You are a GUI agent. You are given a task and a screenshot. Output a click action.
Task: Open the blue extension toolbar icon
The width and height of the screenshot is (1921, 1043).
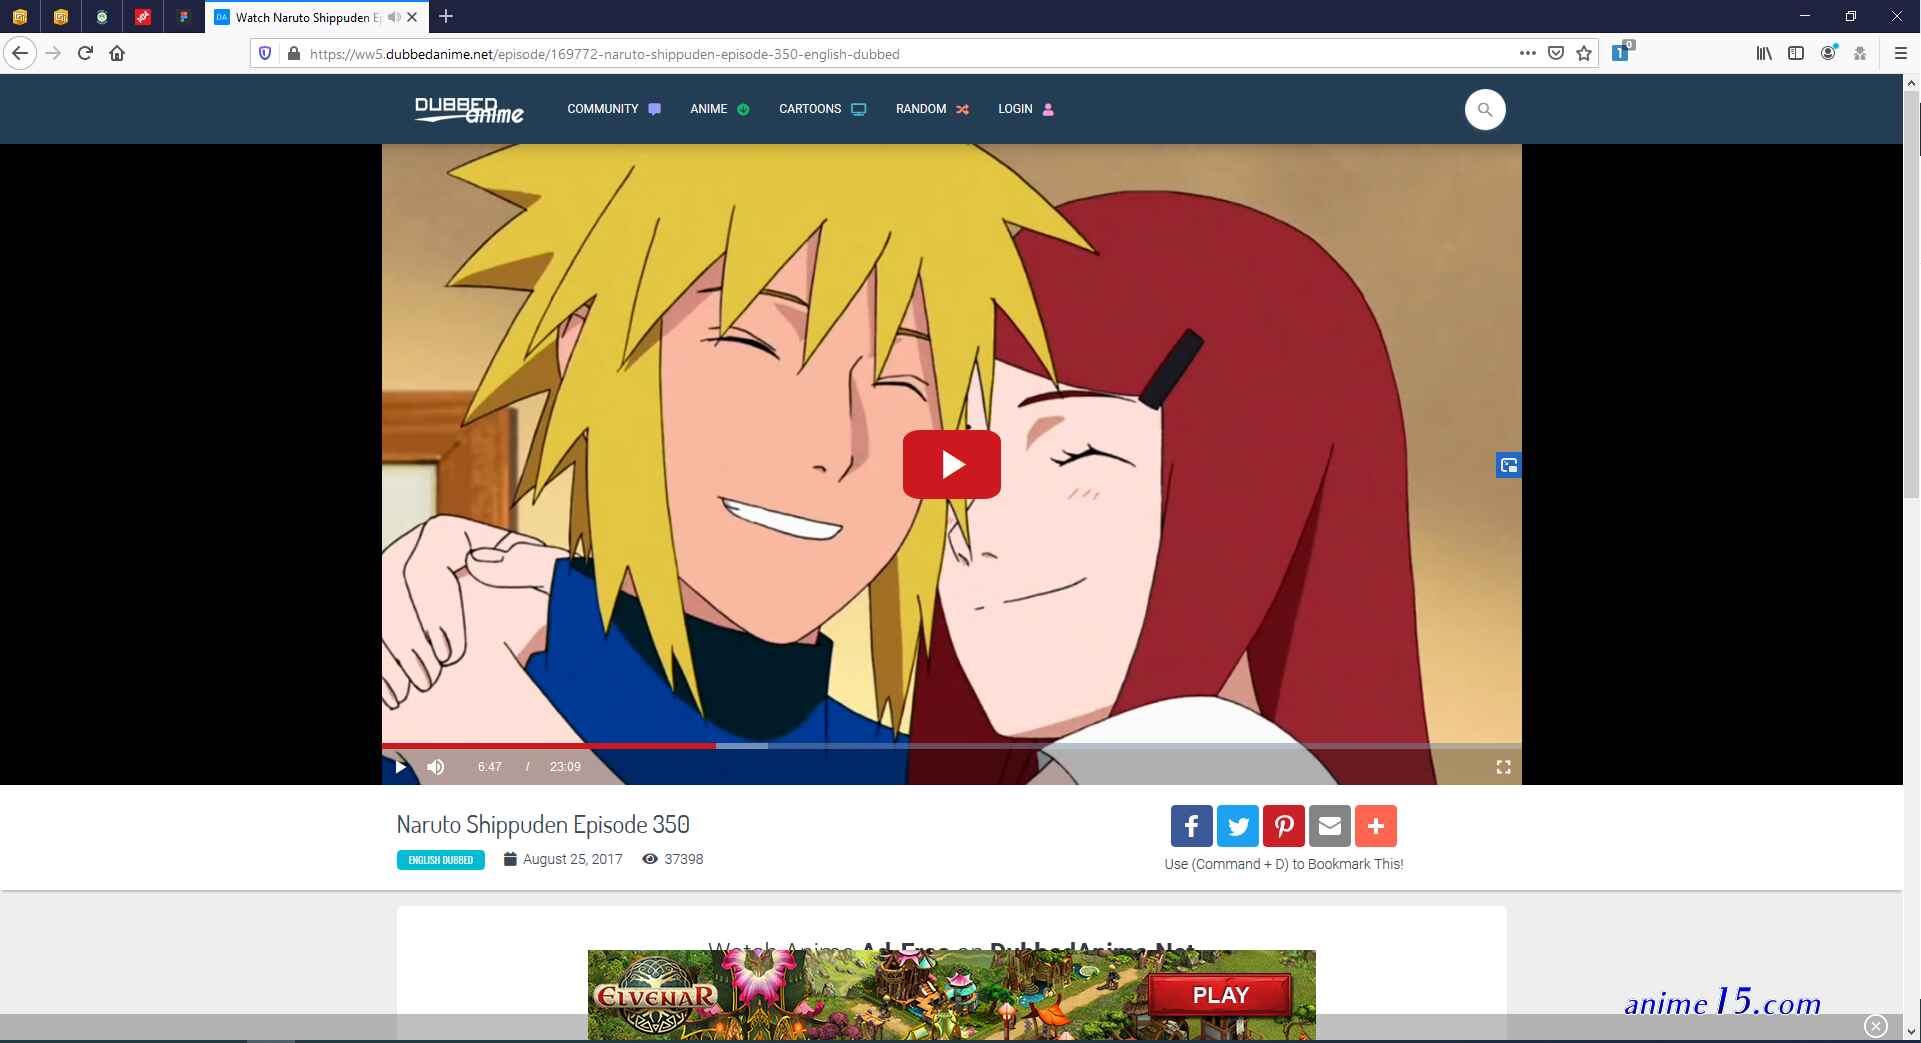[1621, 52]
